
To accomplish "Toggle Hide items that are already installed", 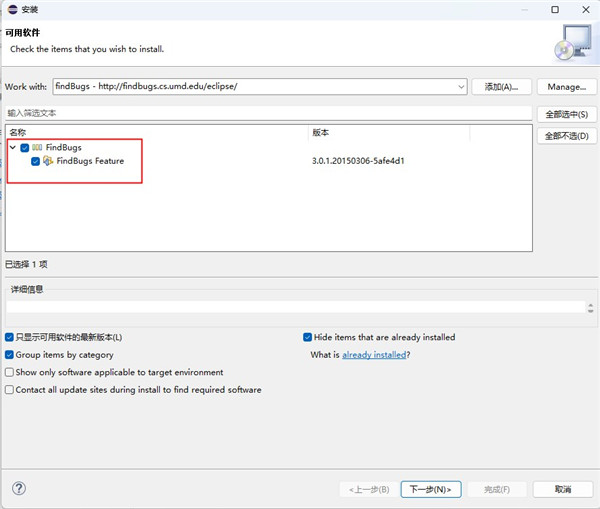I will click(307, 337).
